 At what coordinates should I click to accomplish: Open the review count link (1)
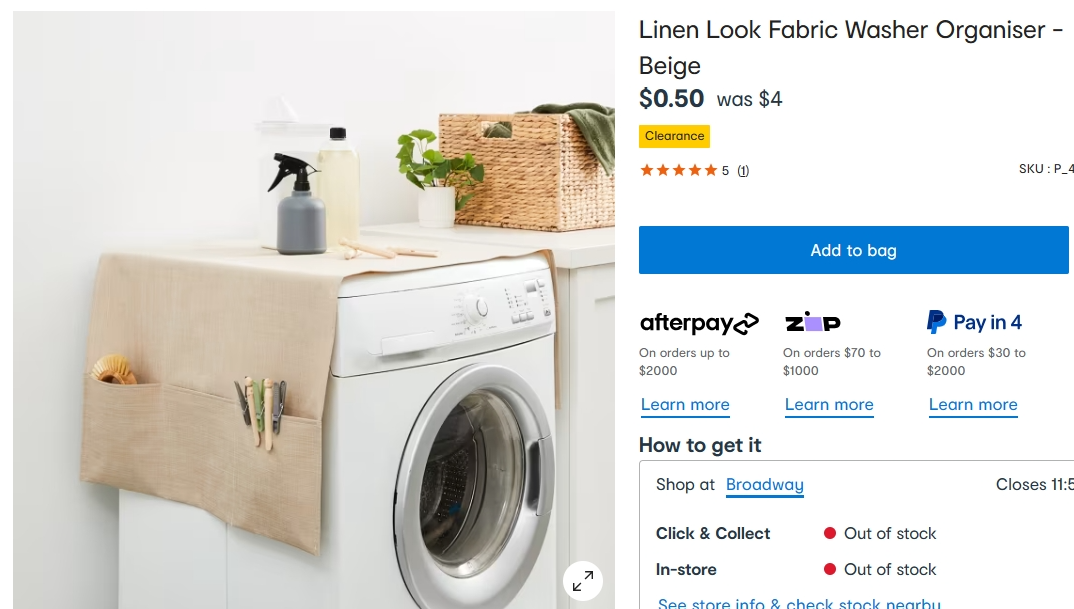(x=743, y=171)
